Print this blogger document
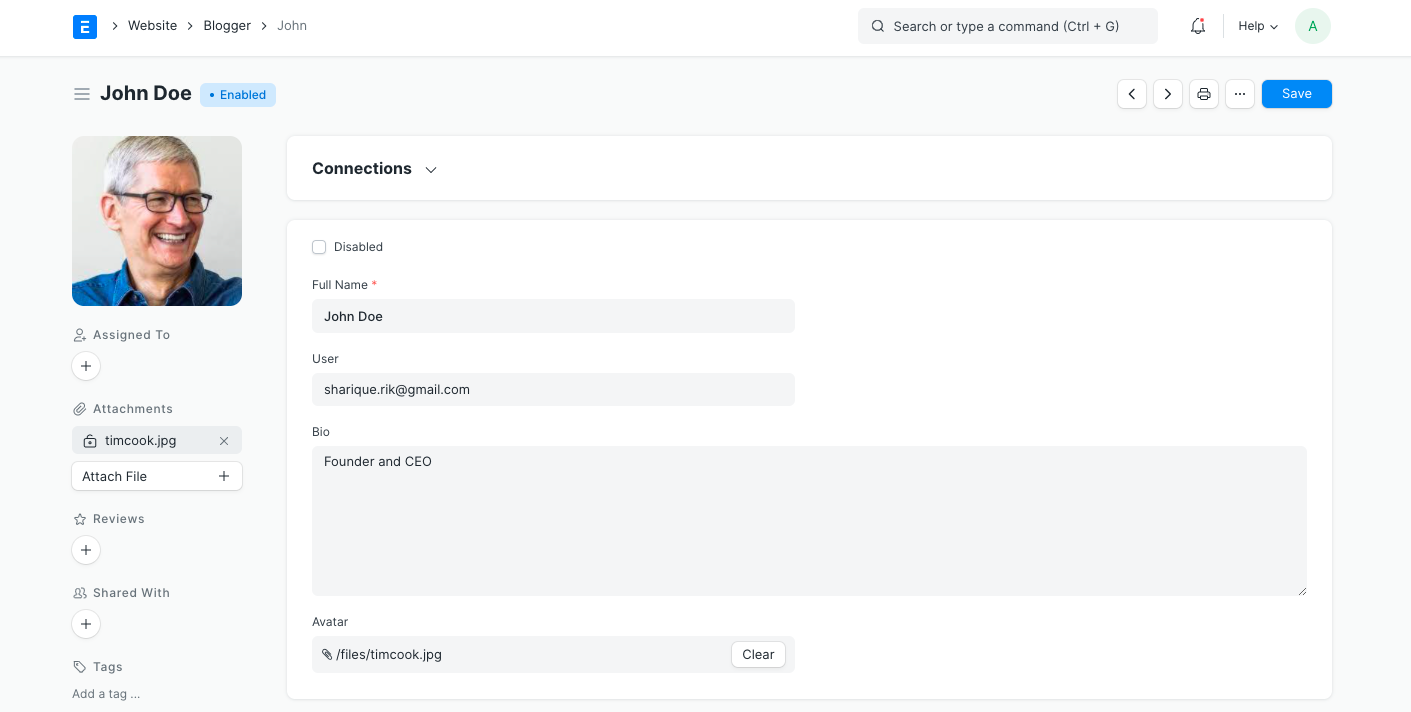Screen dimensions: 1411x712 [1204, 94]
